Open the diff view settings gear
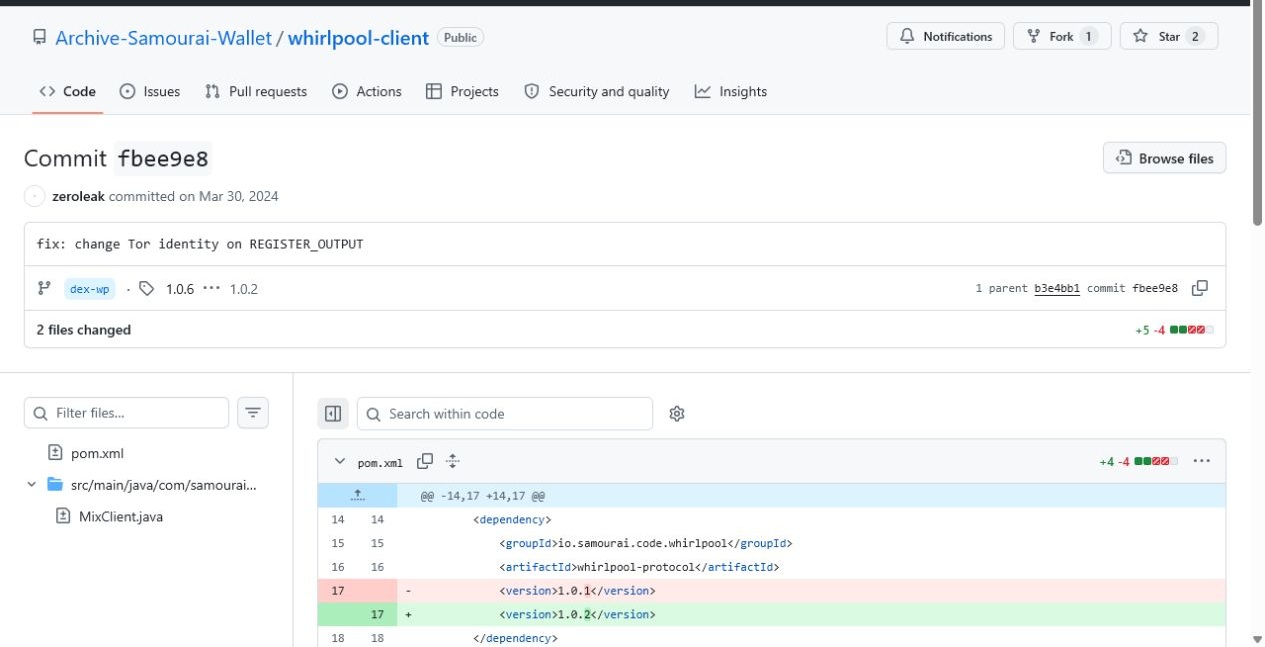This screenshot has height=647, width=1265. (x=677, y=414)
